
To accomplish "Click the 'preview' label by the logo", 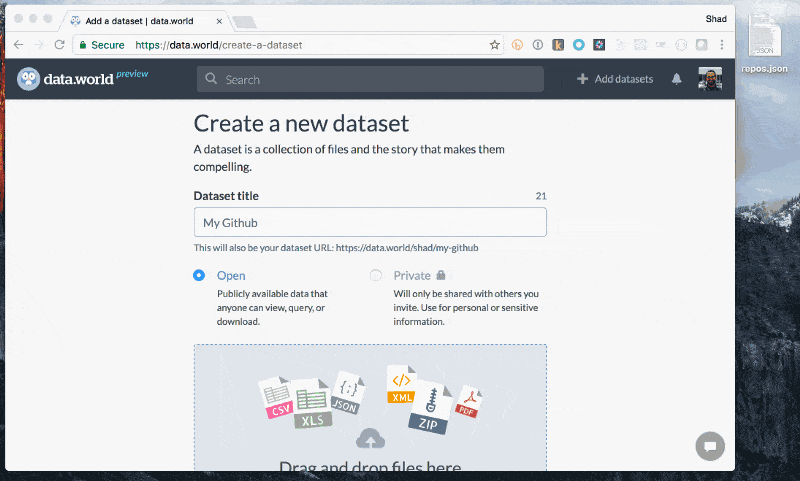I will click(132, 74).
